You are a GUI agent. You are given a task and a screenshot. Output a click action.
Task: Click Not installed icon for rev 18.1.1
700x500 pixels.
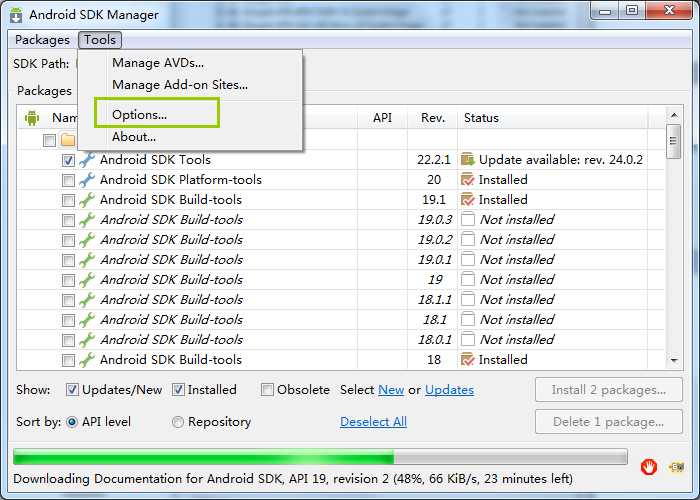(467, 300)
